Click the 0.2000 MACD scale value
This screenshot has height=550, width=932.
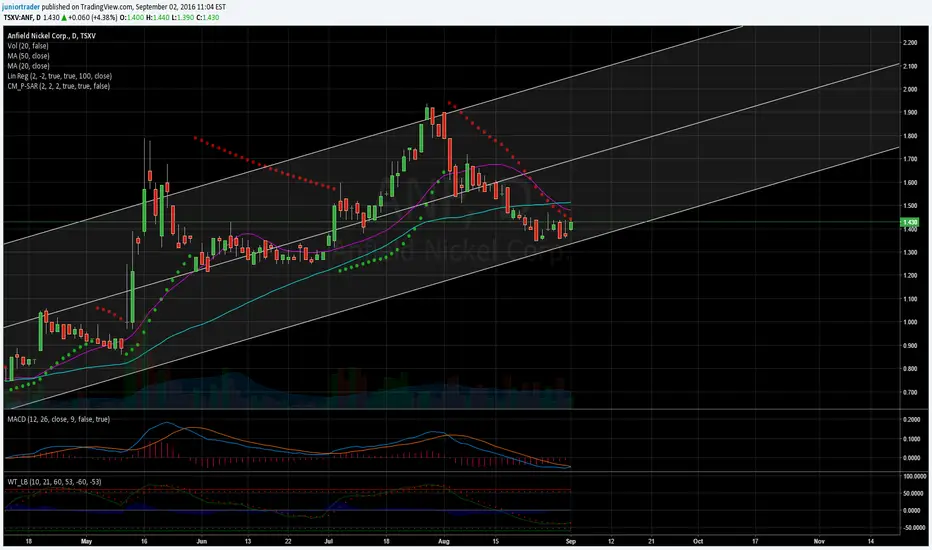coord(911,419)
